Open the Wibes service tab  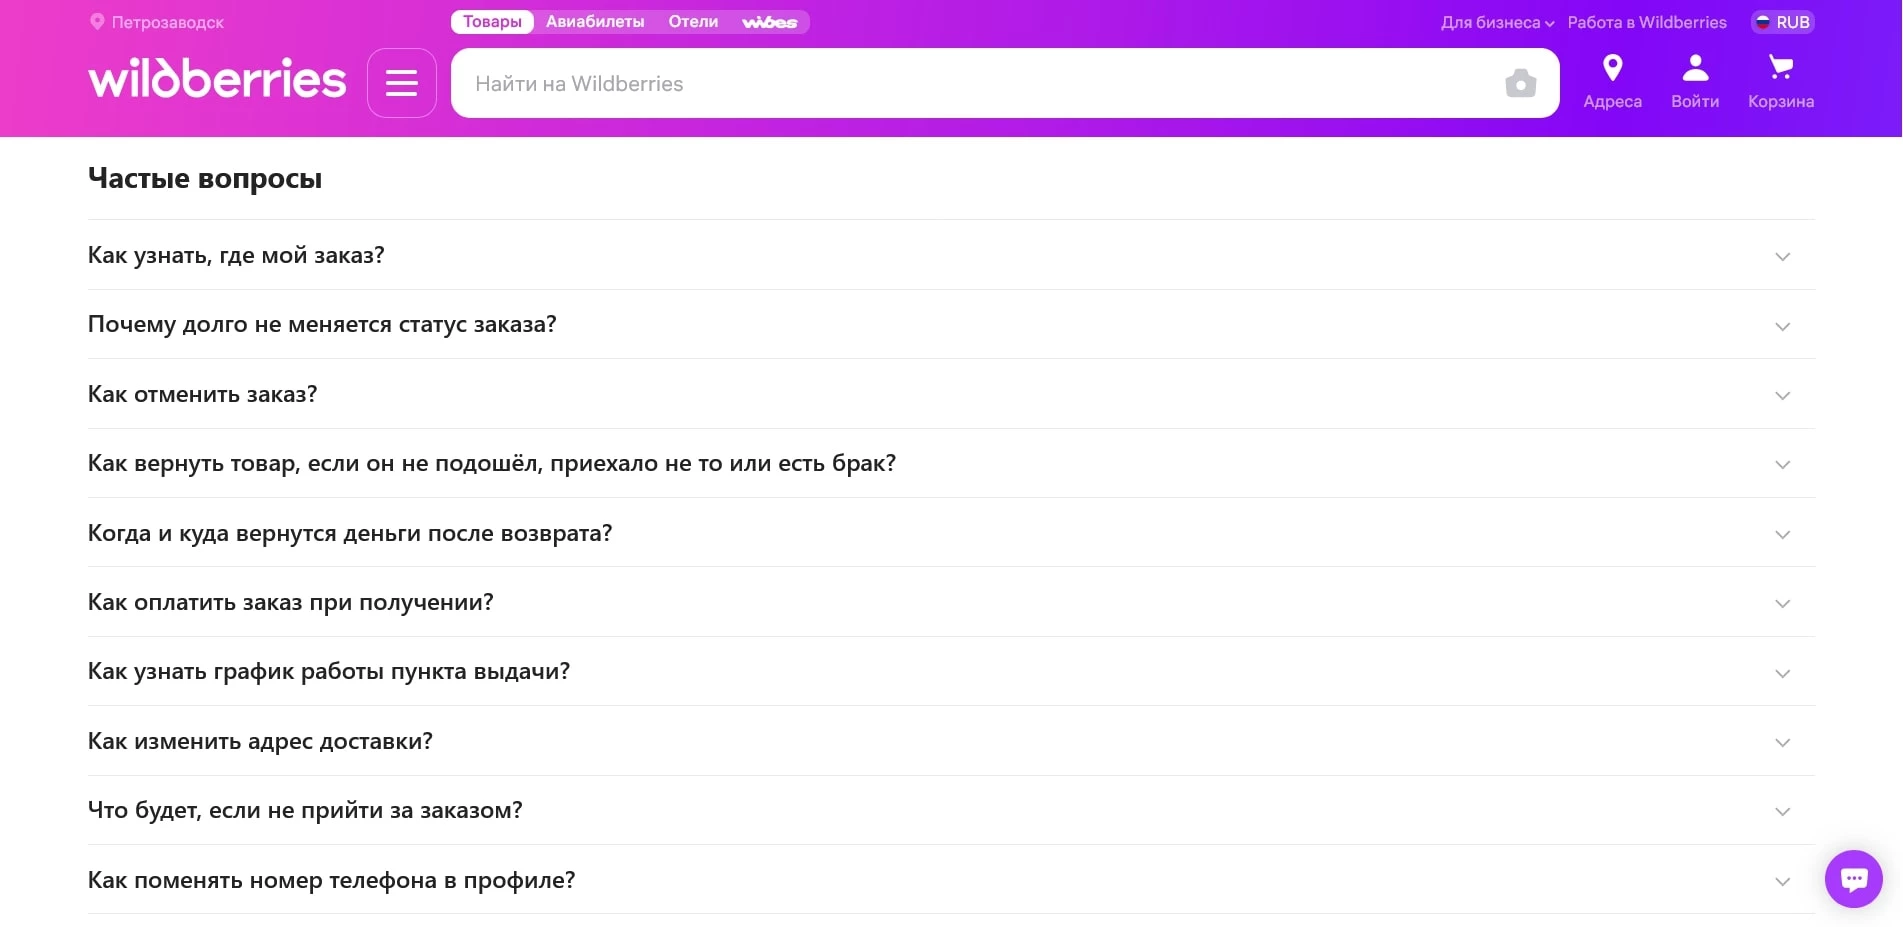coord(769,22)
